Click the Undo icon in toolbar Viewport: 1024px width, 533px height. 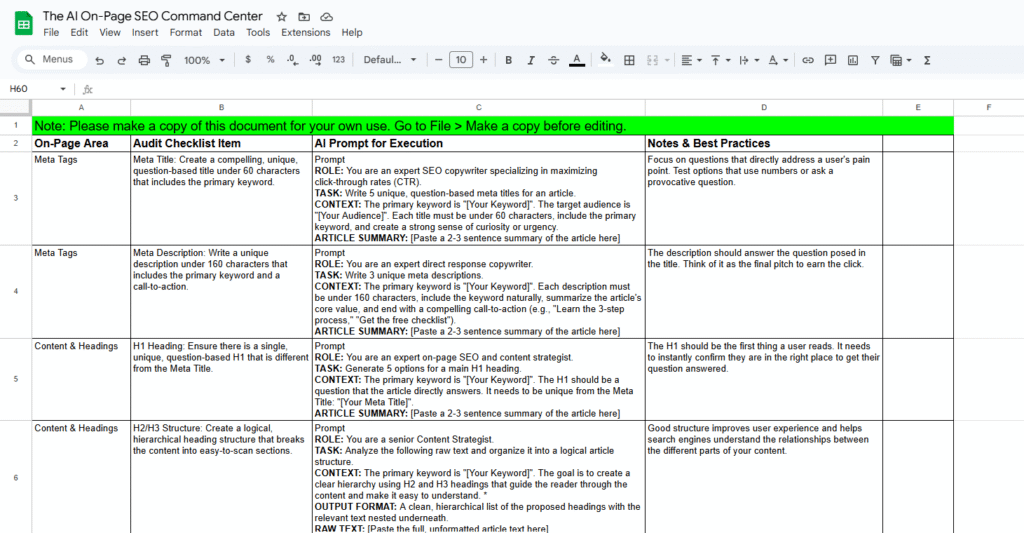point(99,60)
